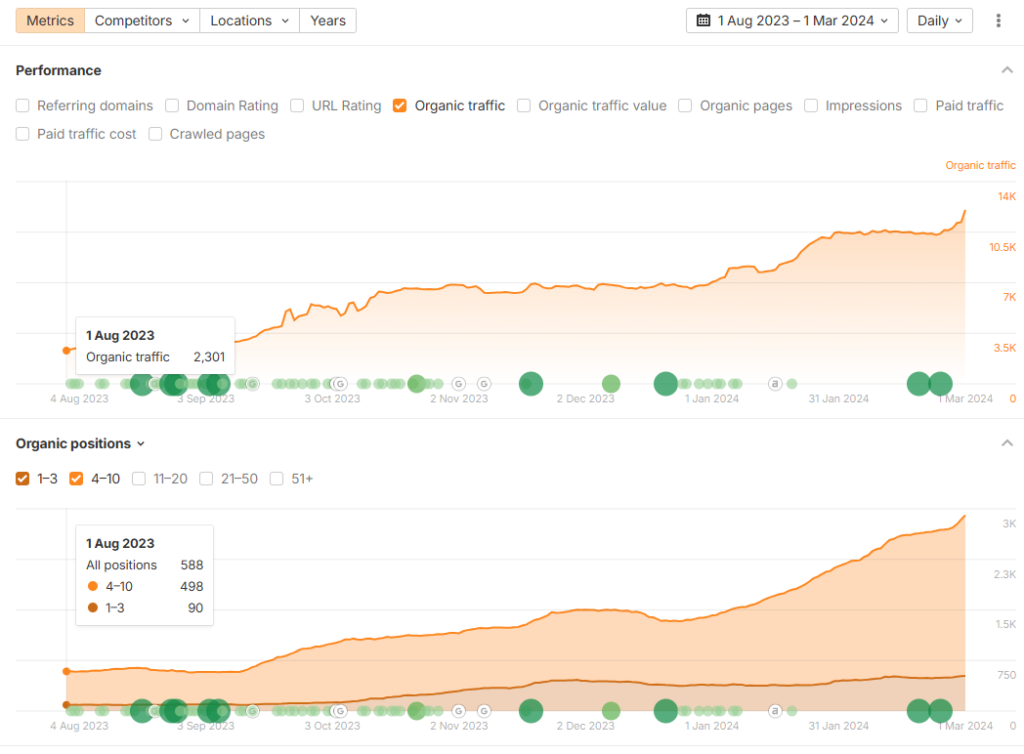1024x754 pixels.
Task: Check the Crawled pages metric
Action: click(156, 134)
